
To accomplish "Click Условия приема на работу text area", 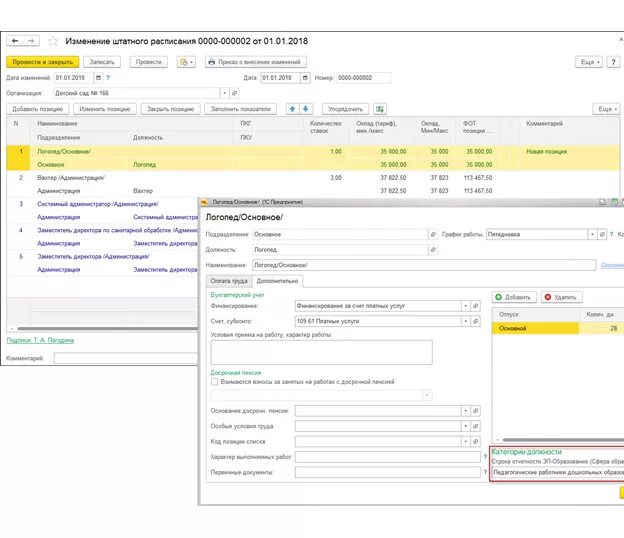I will point(322,352).
